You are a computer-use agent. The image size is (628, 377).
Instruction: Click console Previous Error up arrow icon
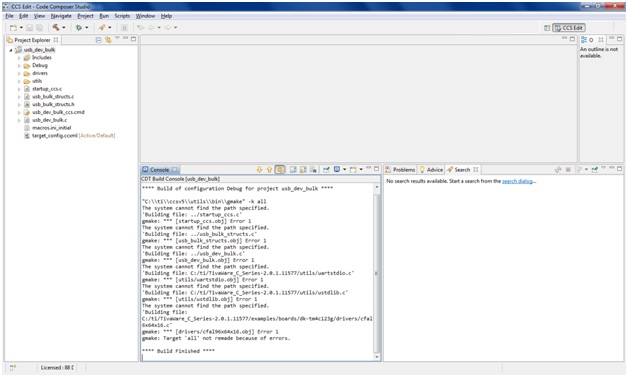click(x=269, y=169)
